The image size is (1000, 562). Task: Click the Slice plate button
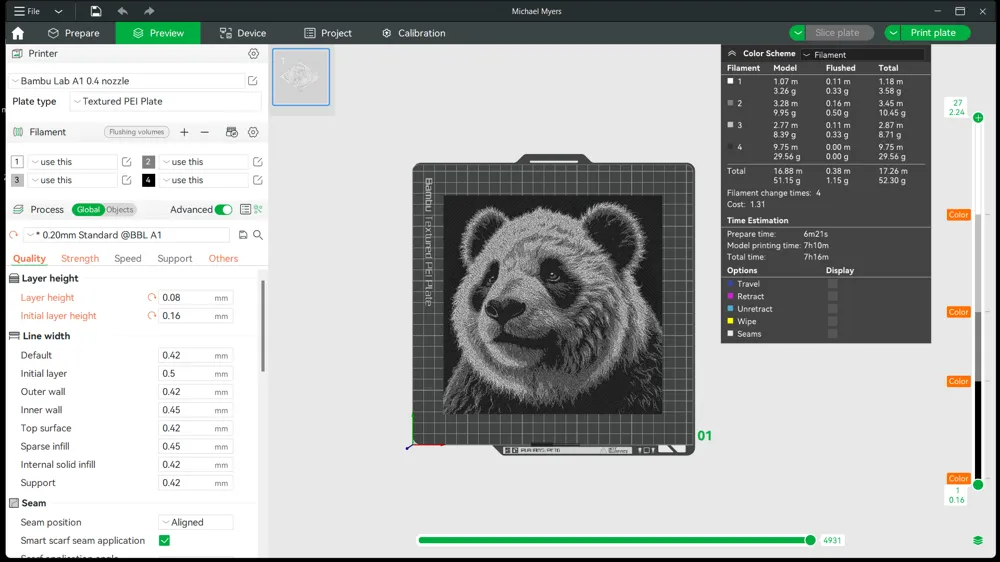tap(839, 33)
